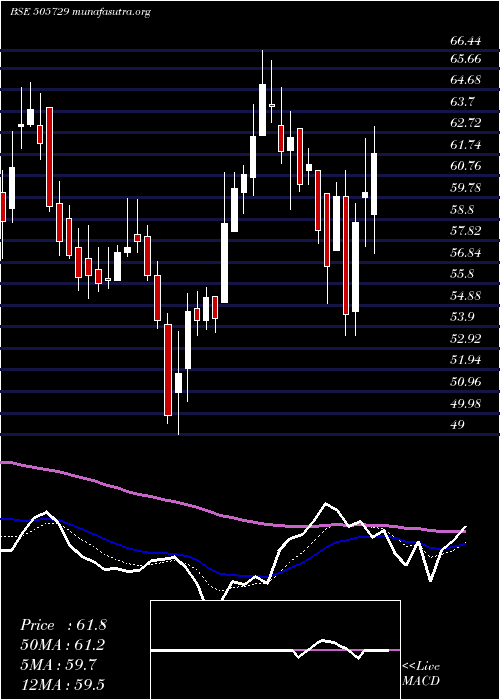Click the 51.94 price axis label
This screenshot has width=500, height=700.
click(466, 360)
